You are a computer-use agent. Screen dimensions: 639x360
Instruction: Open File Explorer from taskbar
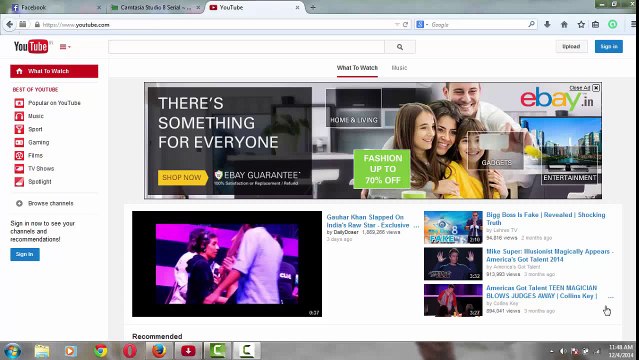(x=42, y=351)
